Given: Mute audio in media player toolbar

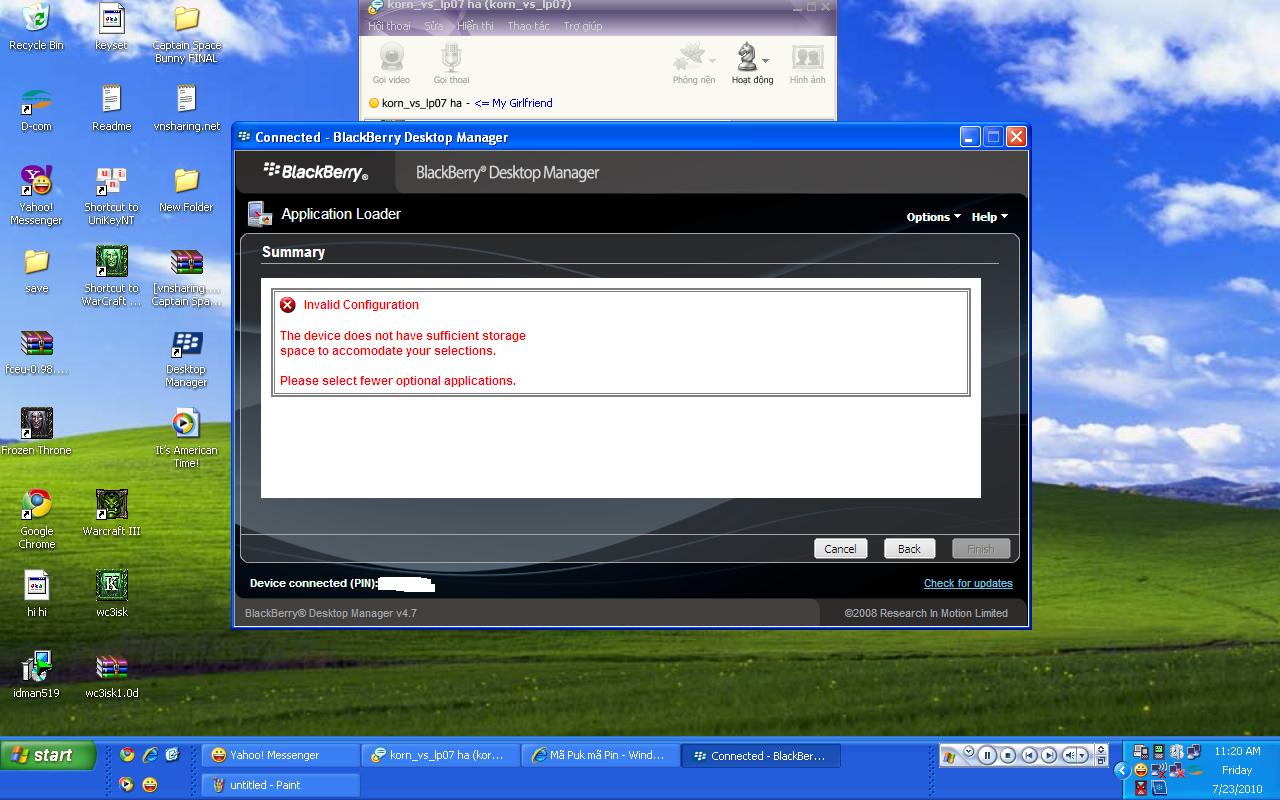Looking at the screenshot, I should point(1070,756).
